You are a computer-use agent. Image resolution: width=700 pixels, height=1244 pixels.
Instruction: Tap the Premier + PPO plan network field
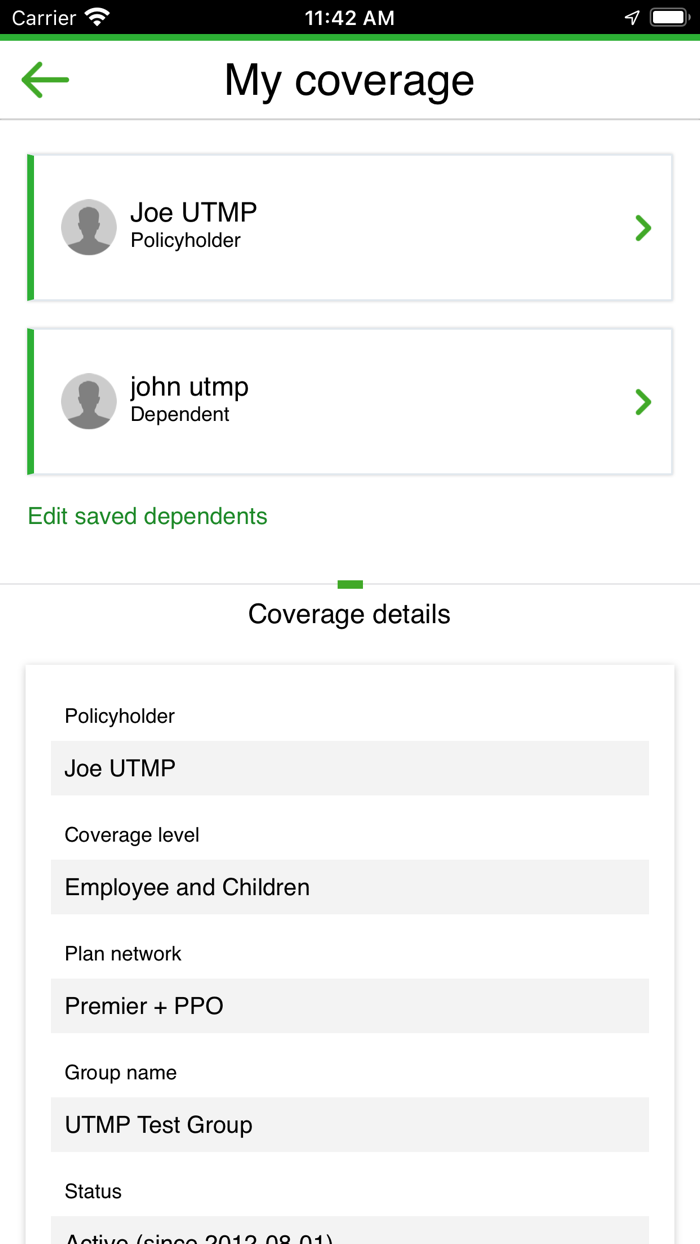tap(349, 1006)
